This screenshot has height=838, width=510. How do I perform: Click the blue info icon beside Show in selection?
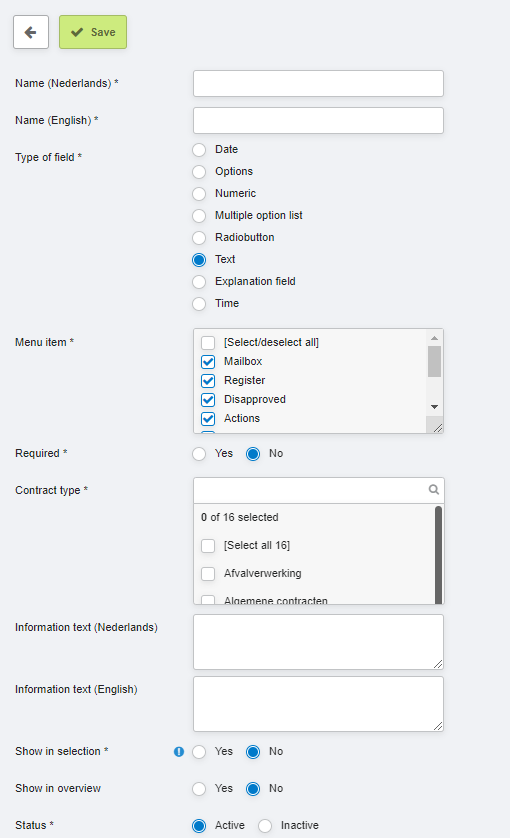179,751
